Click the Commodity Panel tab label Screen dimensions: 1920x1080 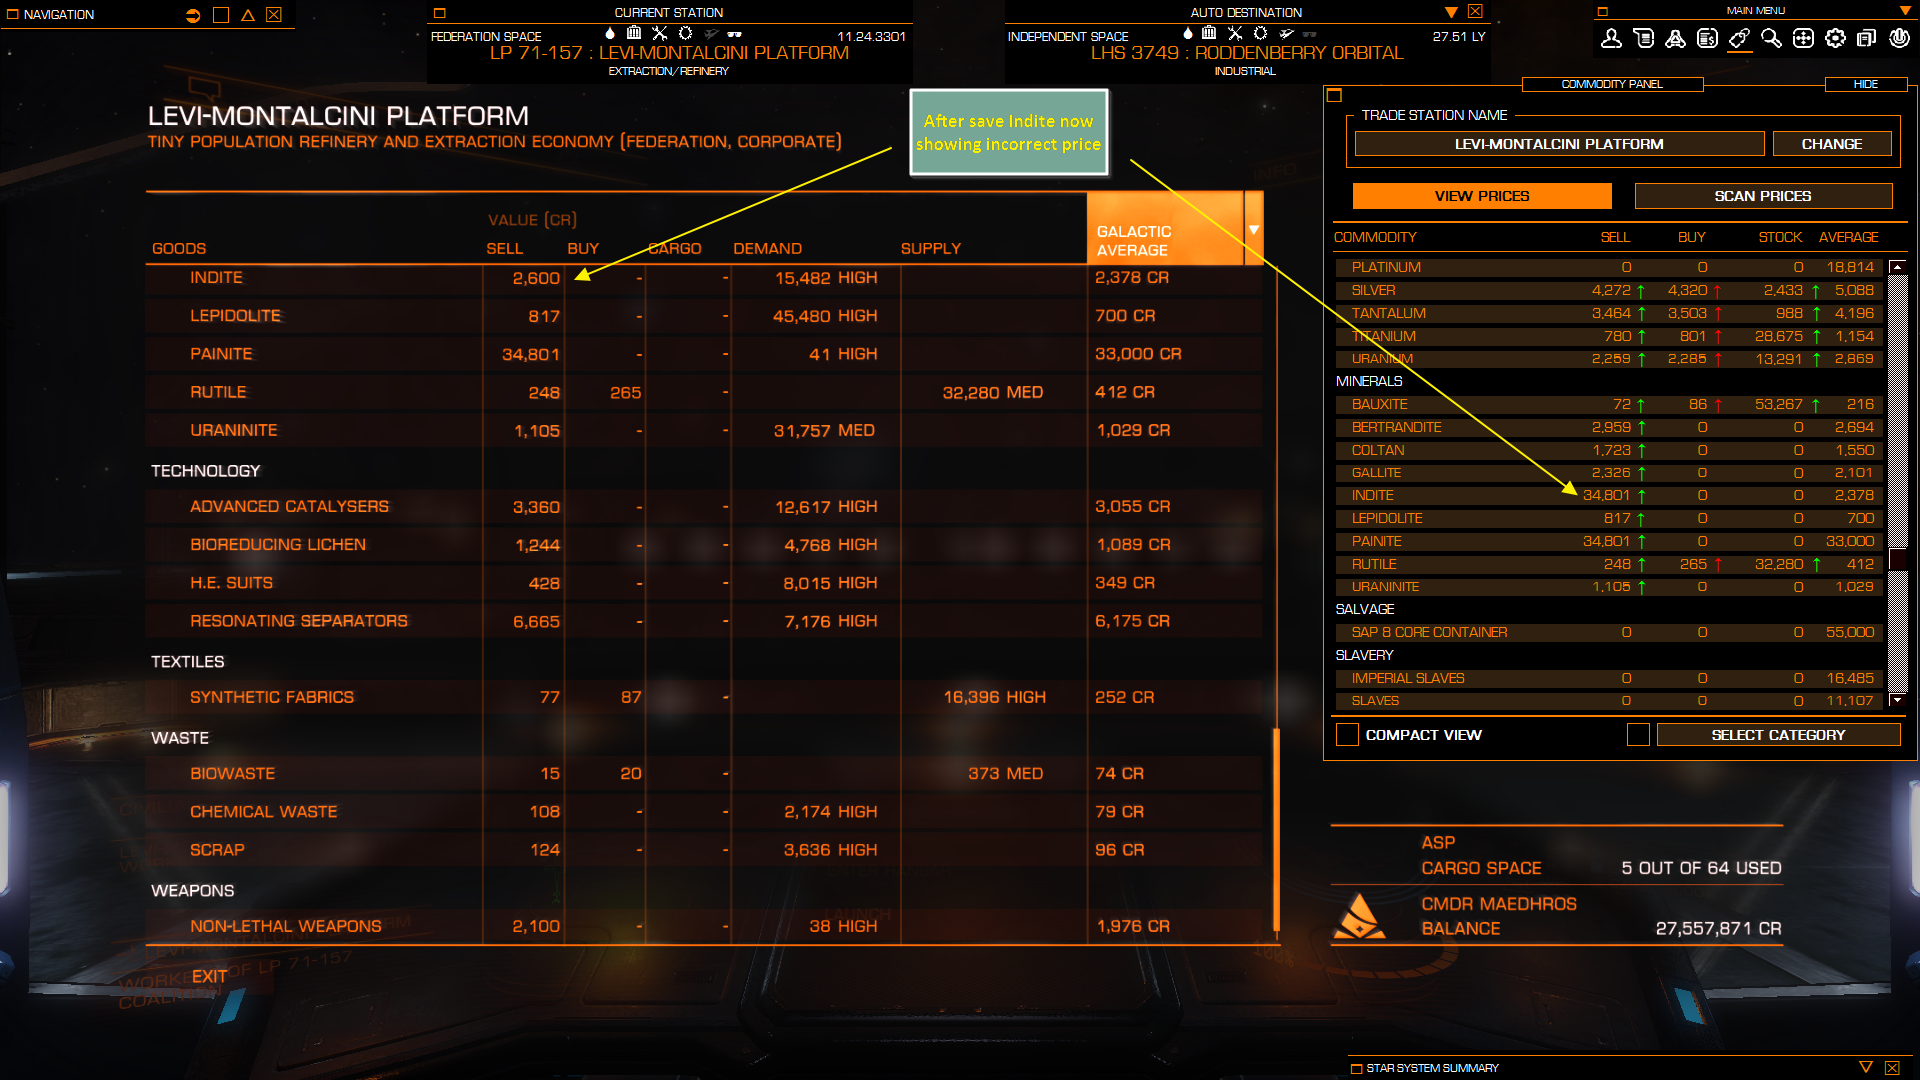coord(1612,84)
